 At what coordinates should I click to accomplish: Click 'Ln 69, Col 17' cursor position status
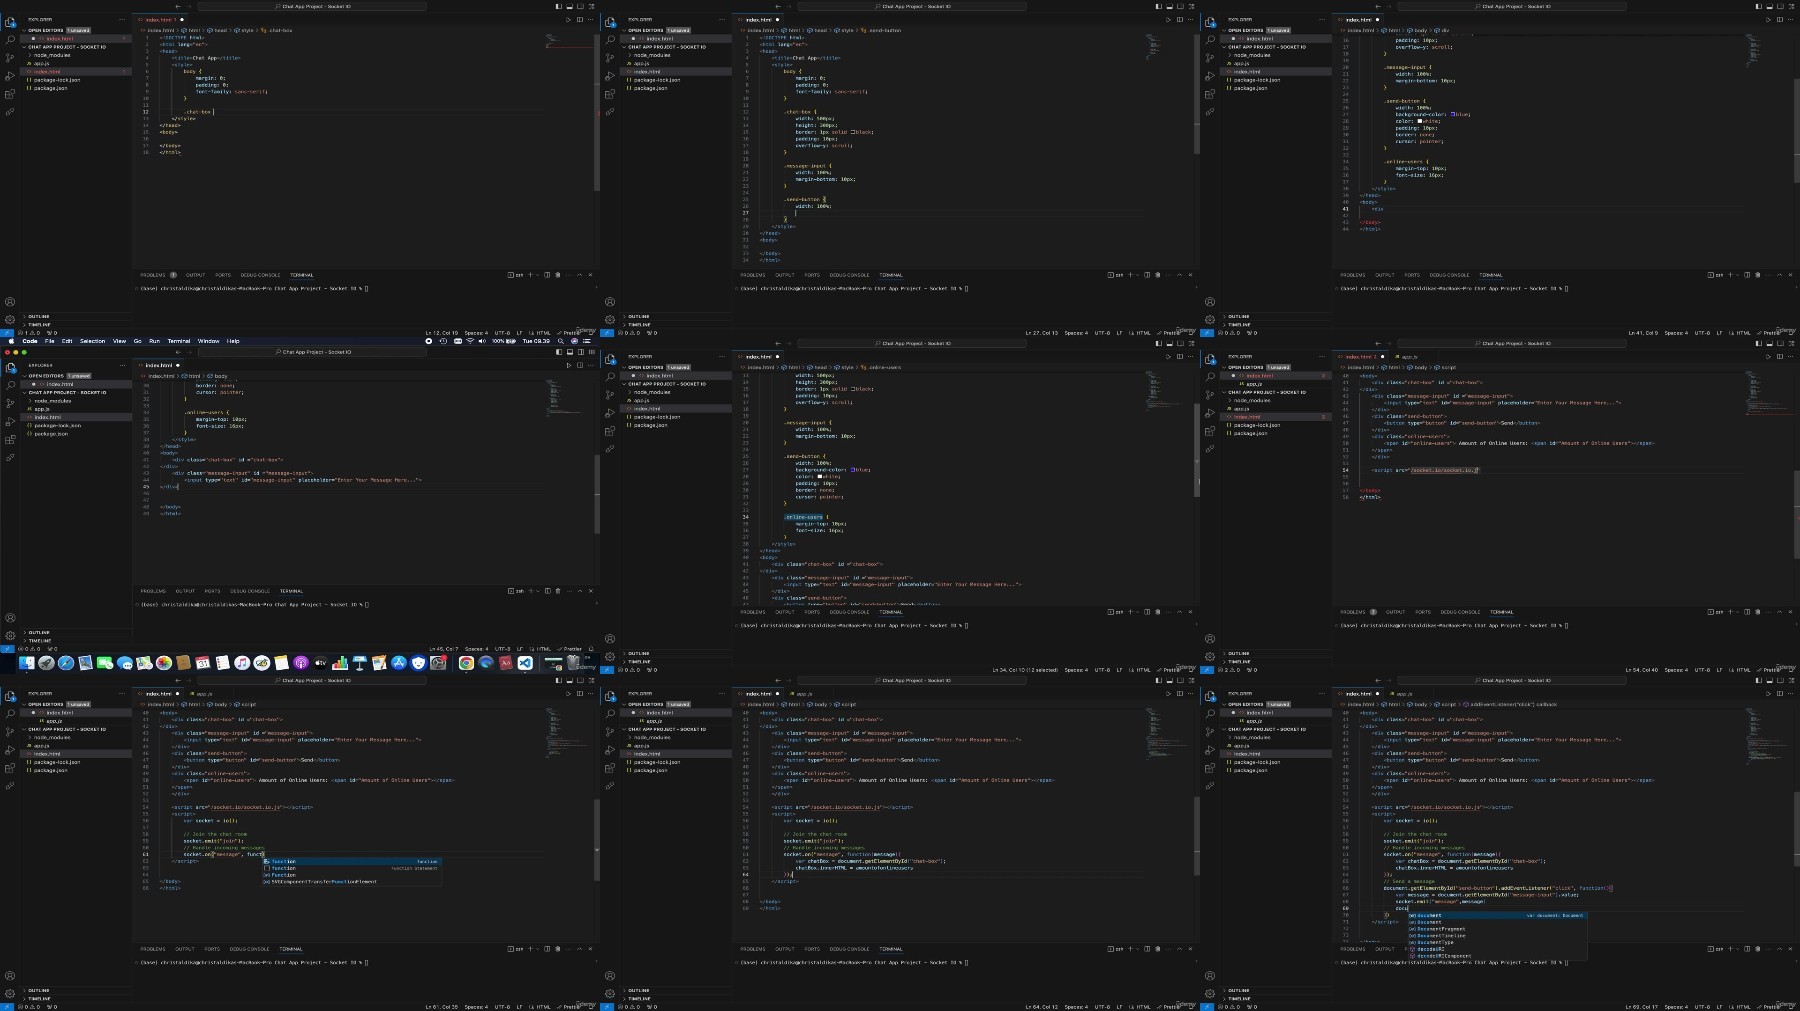click(1641, 1007)
